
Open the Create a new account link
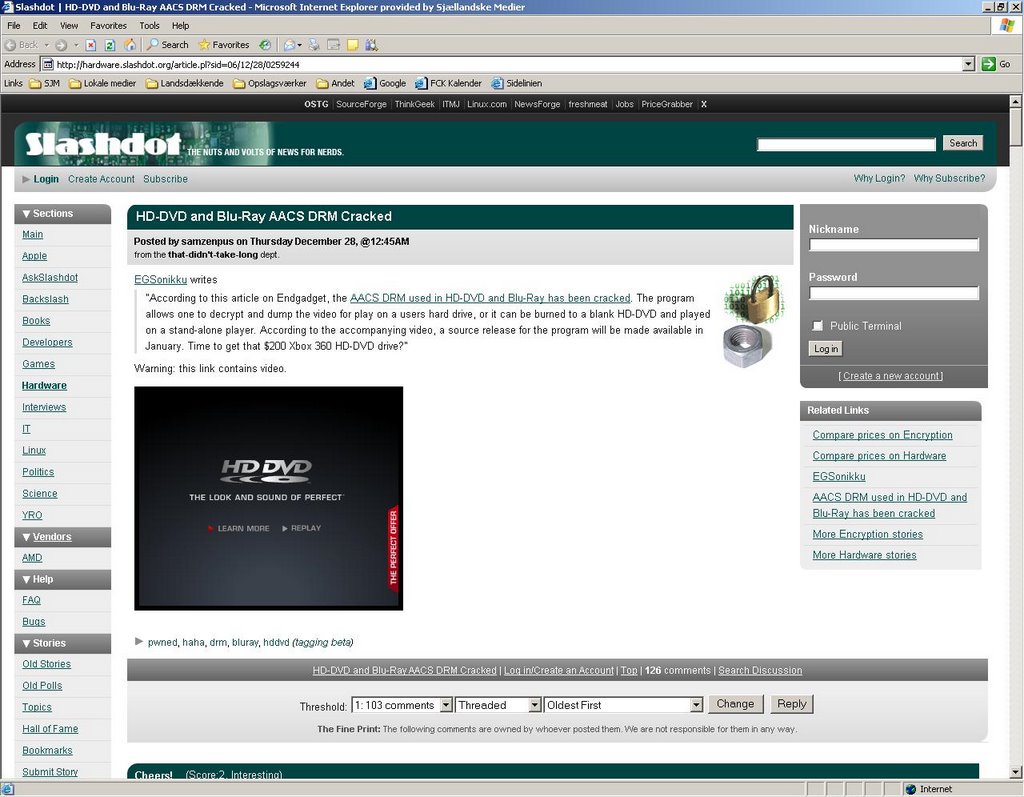[891, 376]
